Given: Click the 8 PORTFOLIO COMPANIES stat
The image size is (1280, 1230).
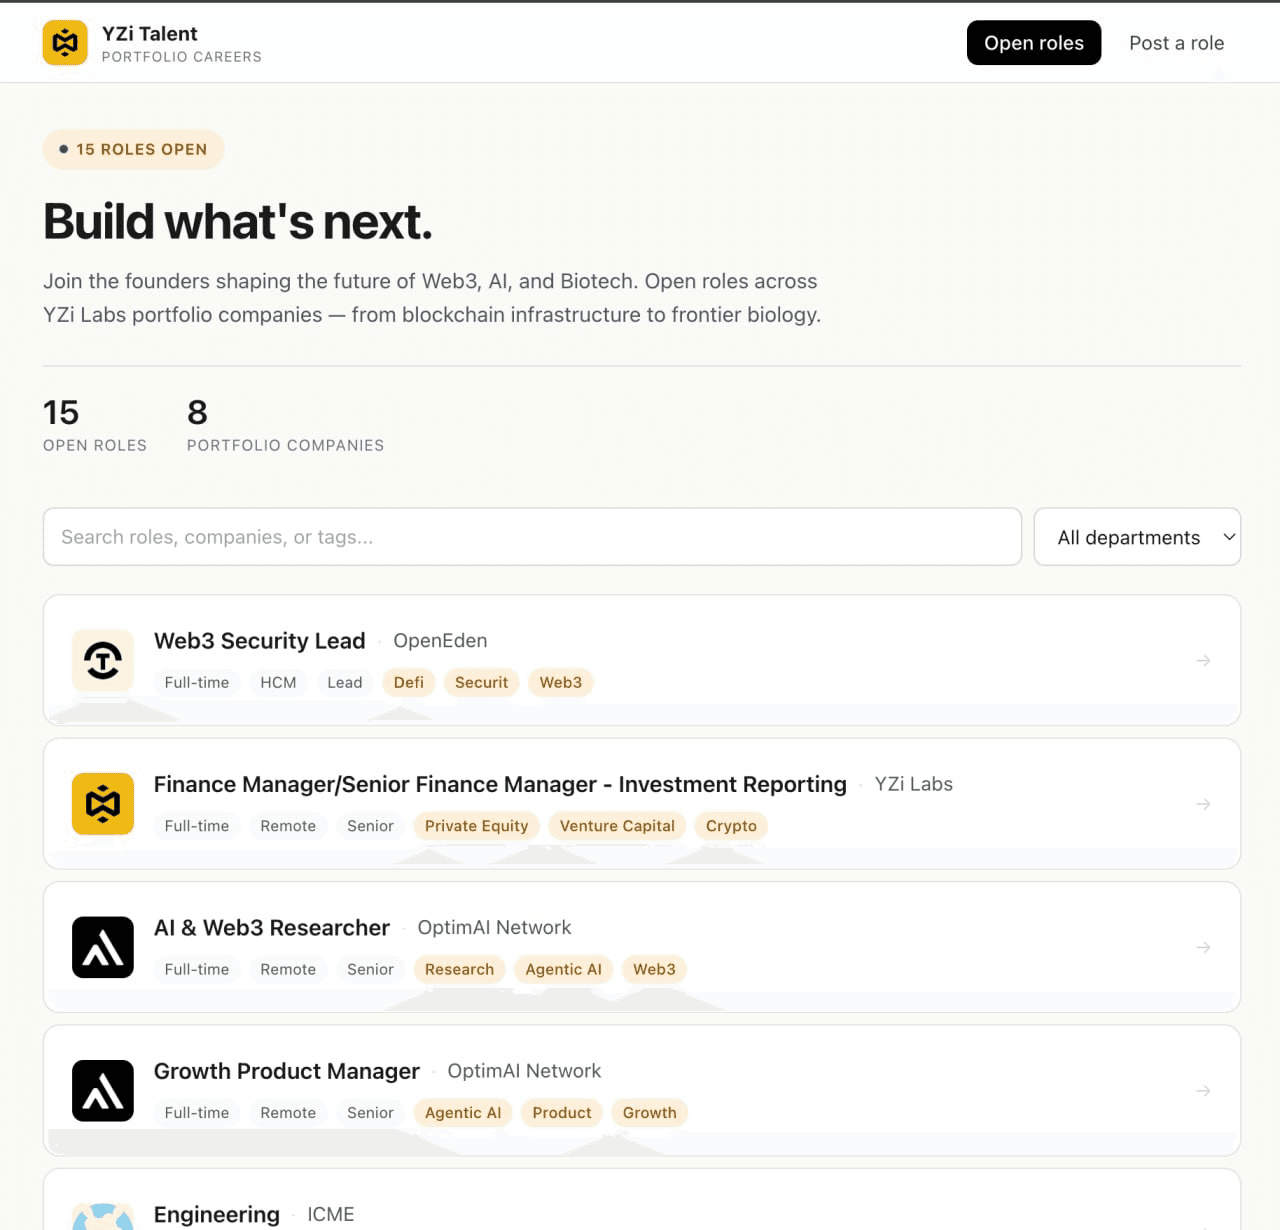Looking at the screenshot, I should (285, 425).
